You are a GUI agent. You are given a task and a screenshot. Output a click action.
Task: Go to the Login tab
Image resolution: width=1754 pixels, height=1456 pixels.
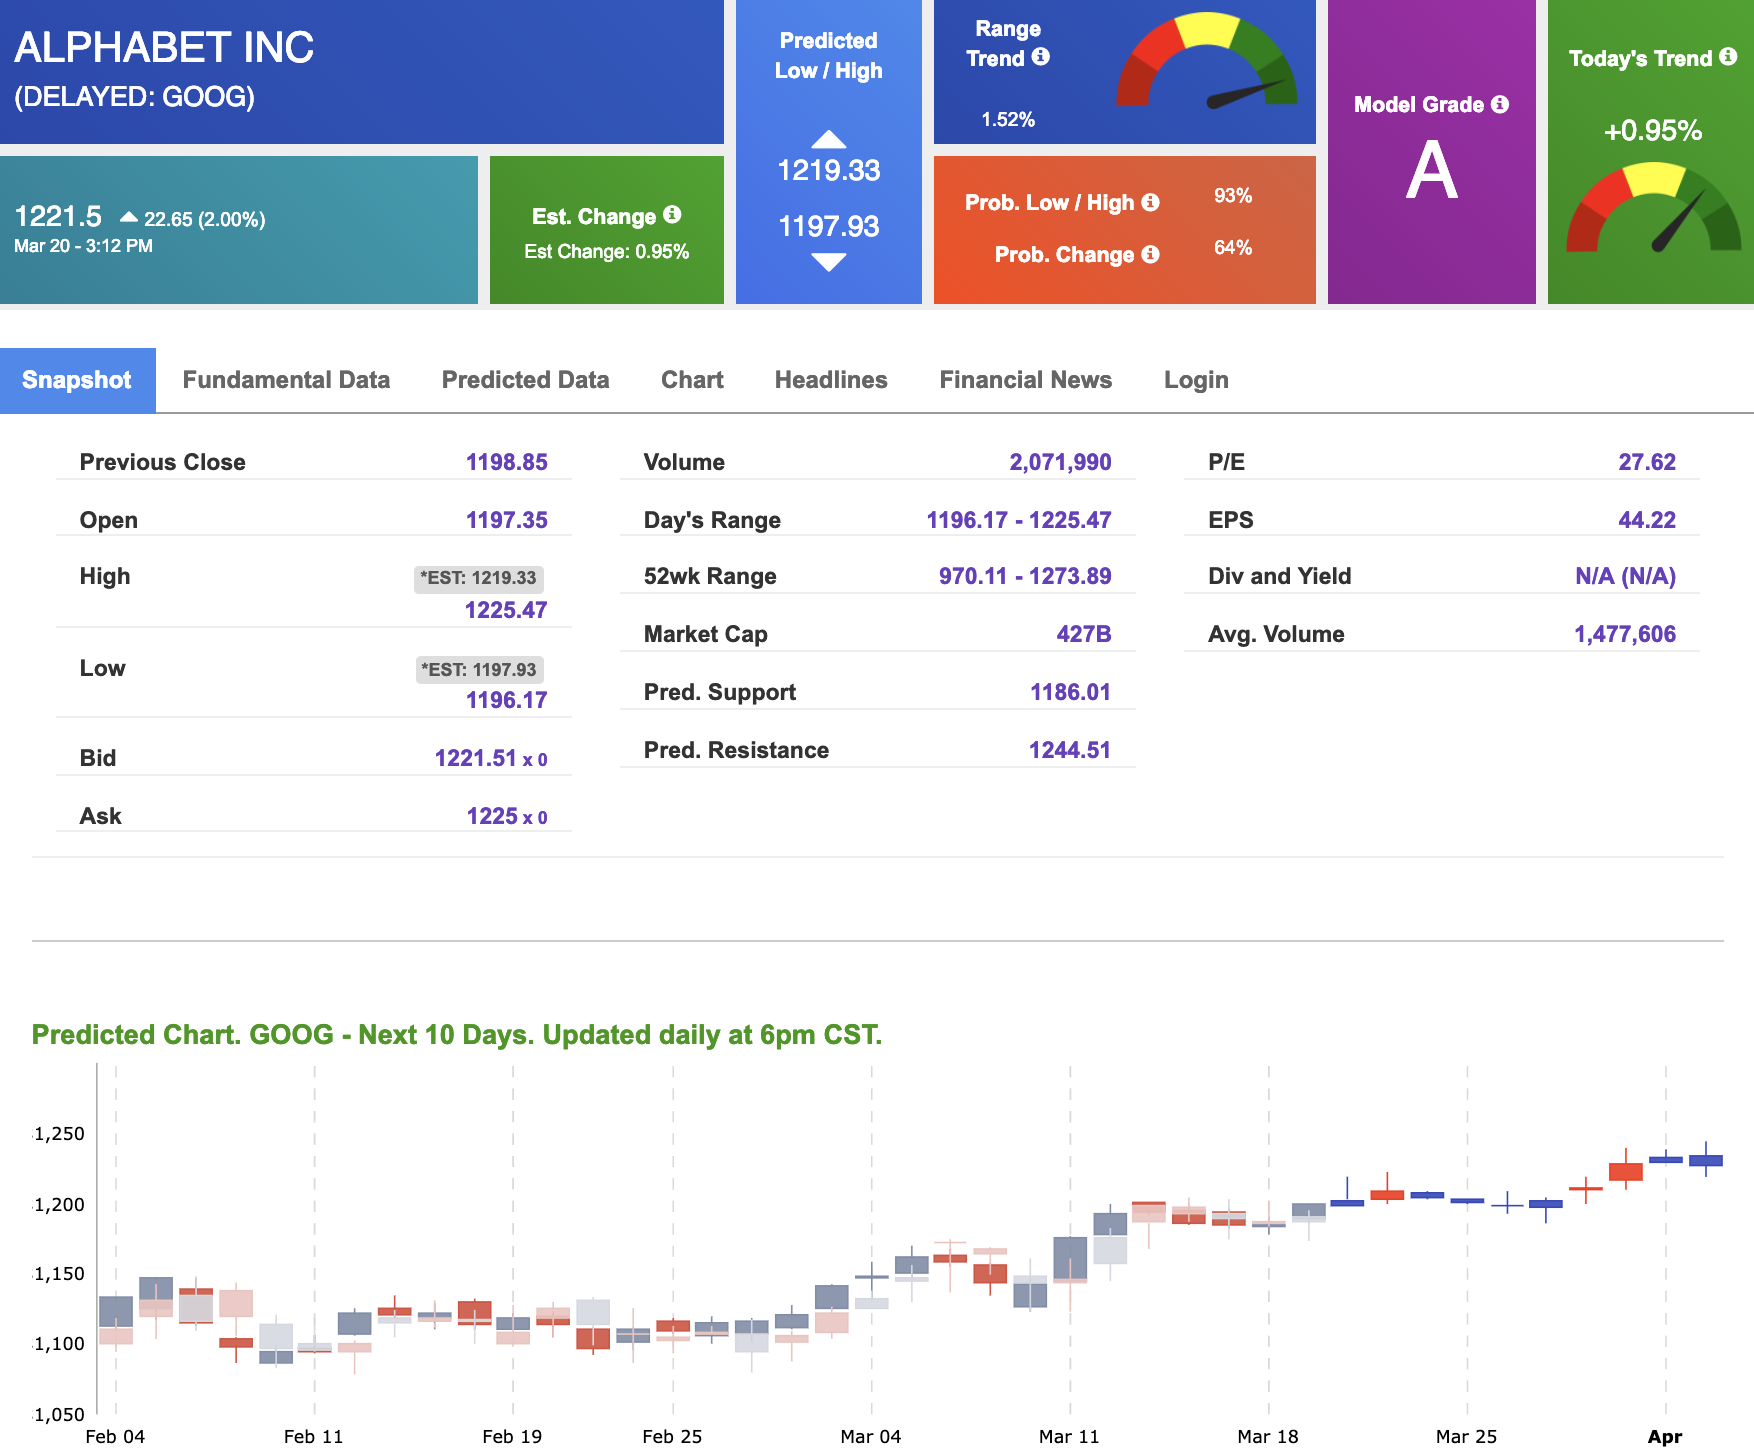point(1196,380)
